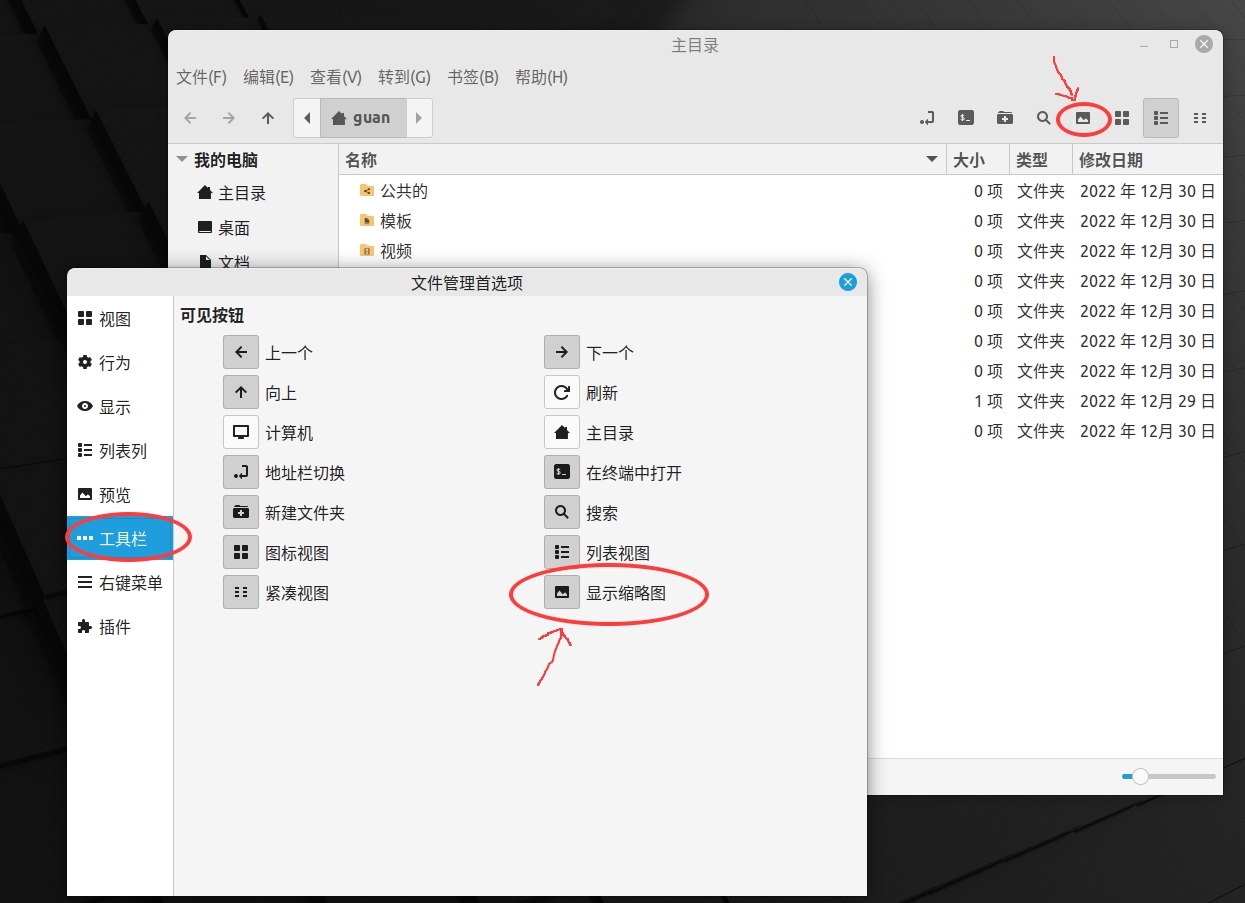
Task: Enable the 显示缩略图 circled toggle button
Action: click(561, 592)
